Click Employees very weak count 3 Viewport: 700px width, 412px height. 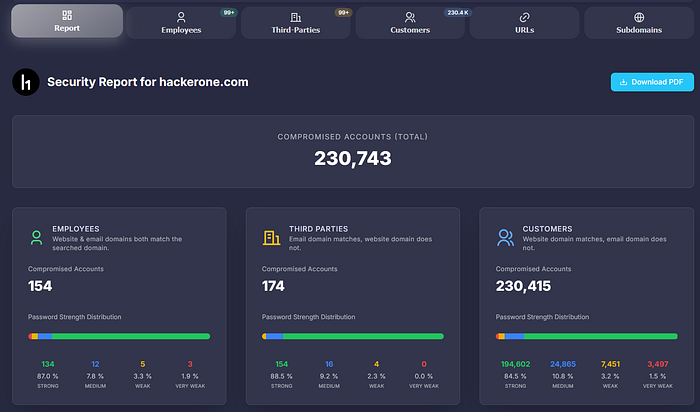point(190,364)
